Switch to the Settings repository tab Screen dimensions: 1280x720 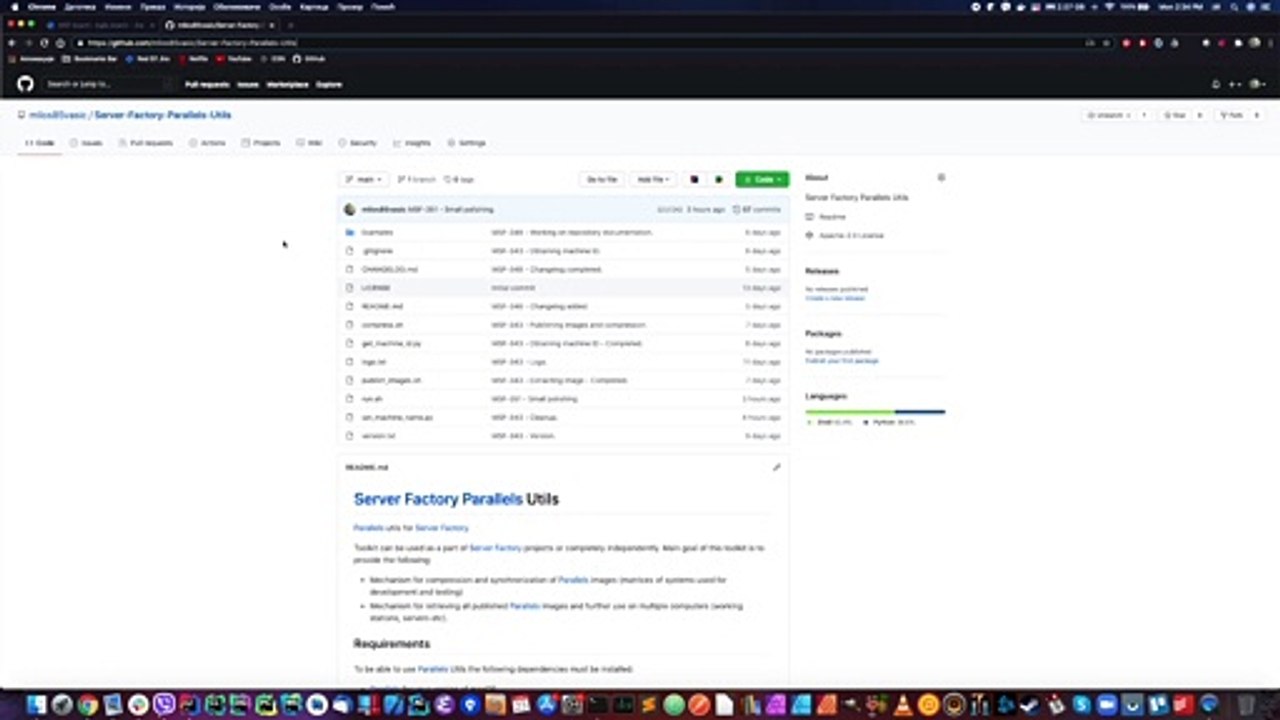coord(466,143)
